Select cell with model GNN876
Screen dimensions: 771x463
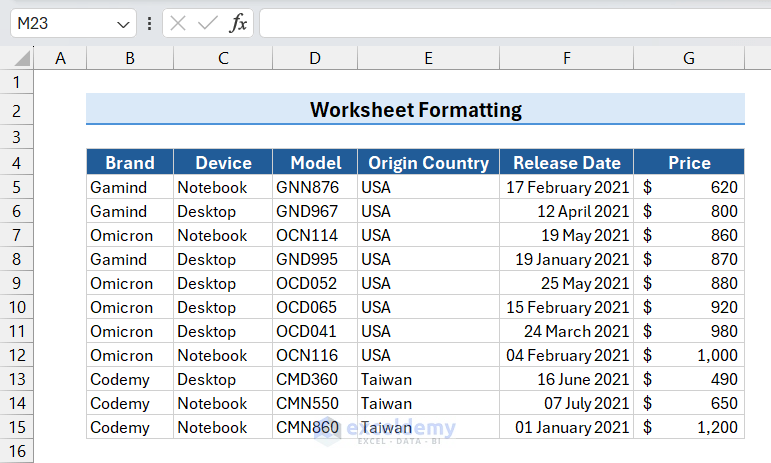(315, 187)
